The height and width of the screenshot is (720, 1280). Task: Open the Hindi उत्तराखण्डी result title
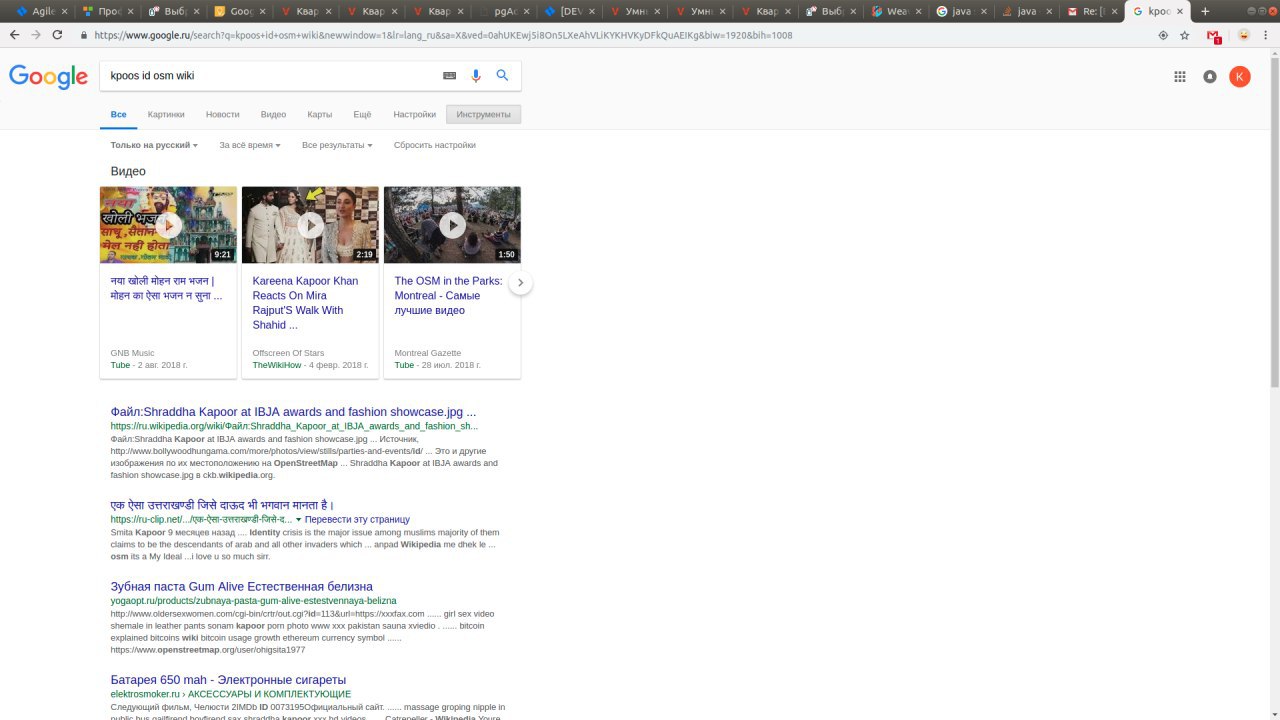[222, 505]
